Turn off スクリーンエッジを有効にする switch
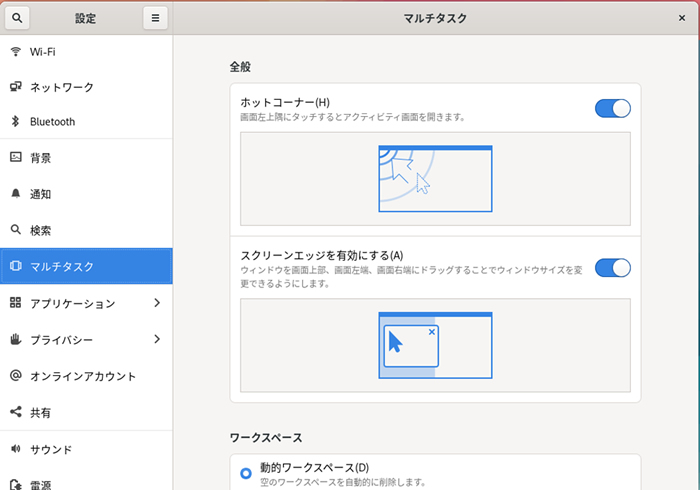Image resolution: width=700 pixels, height=490 pixels. coord(612,267)
